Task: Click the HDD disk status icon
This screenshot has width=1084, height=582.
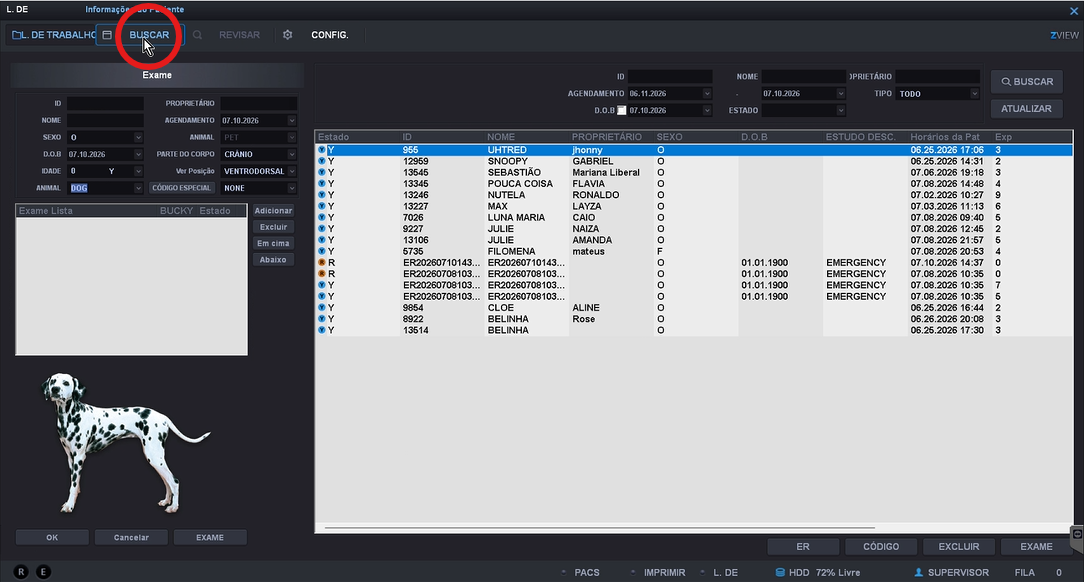Action: click(780, 572)
